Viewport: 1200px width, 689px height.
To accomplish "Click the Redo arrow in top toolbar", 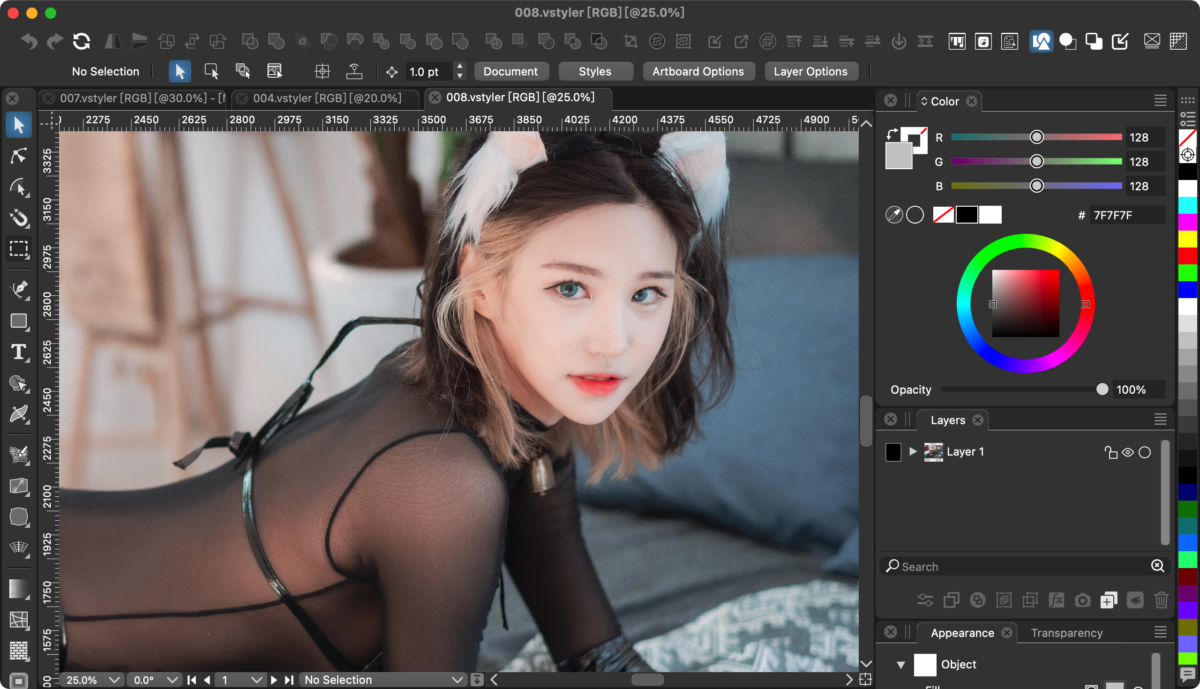I will pos(55,41).
